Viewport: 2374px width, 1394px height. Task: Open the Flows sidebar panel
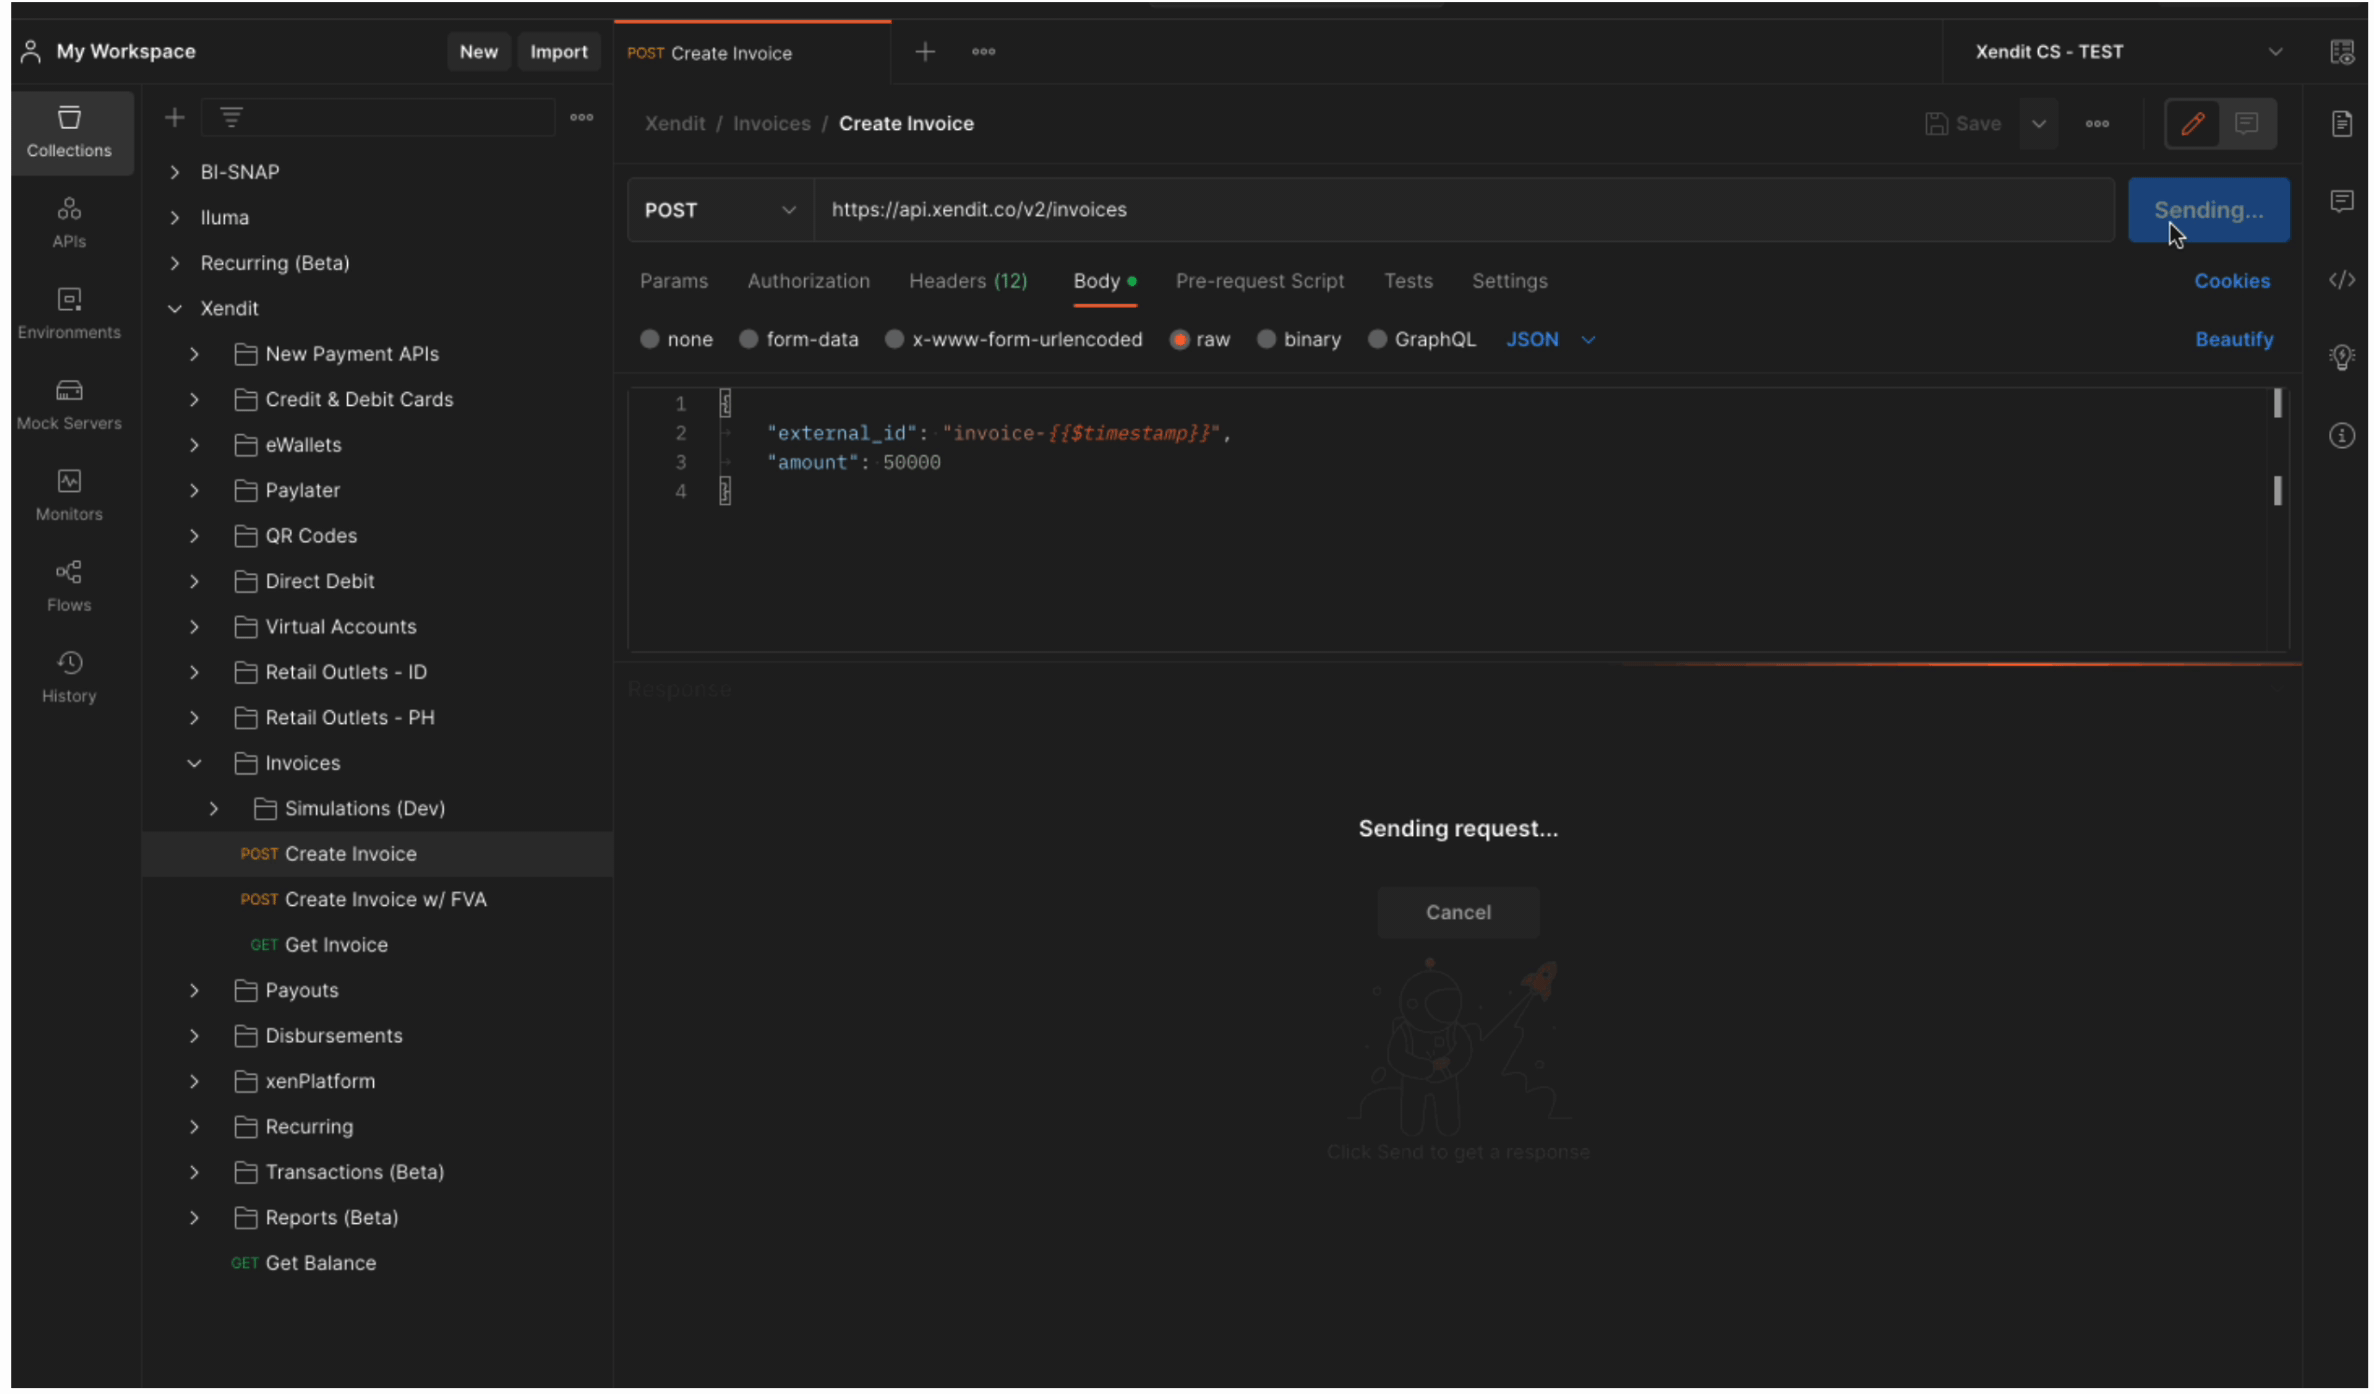tap(69, 587)
